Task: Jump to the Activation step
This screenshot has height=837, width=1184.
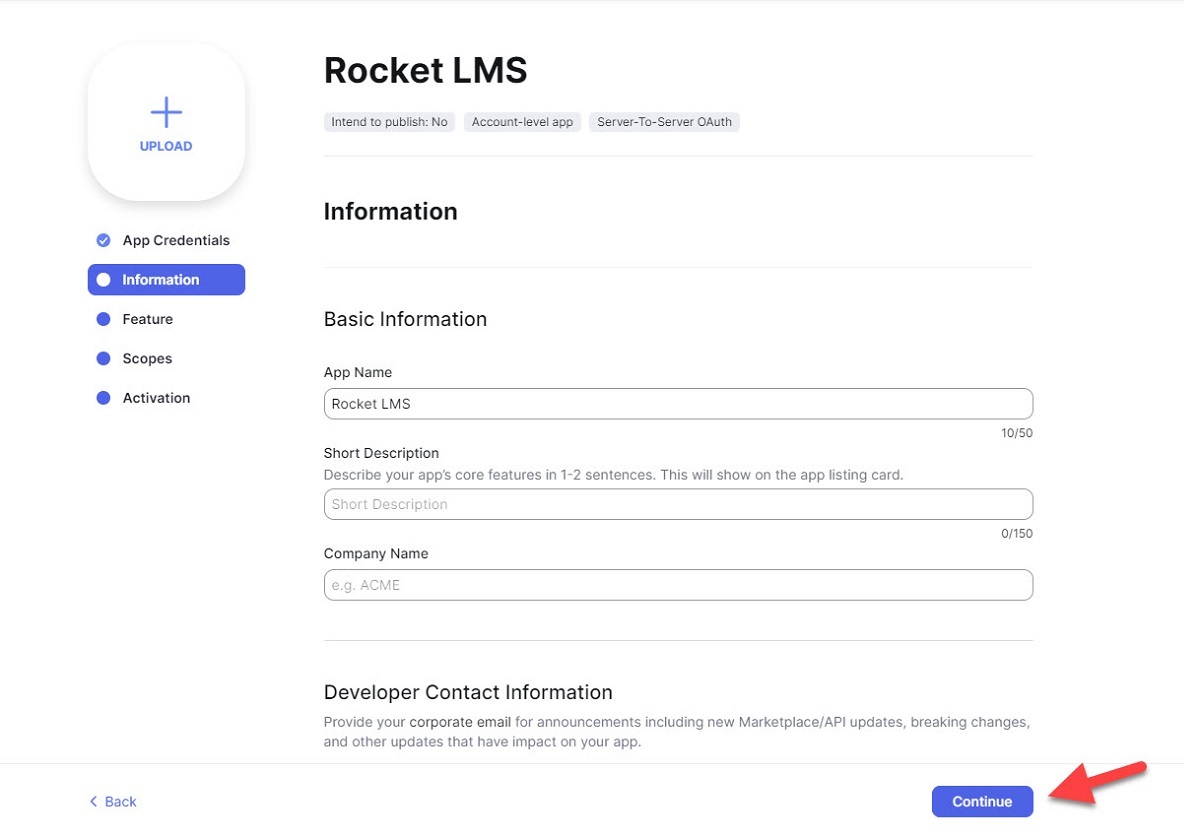Action: pyautogui.click(x=156, y=398)
